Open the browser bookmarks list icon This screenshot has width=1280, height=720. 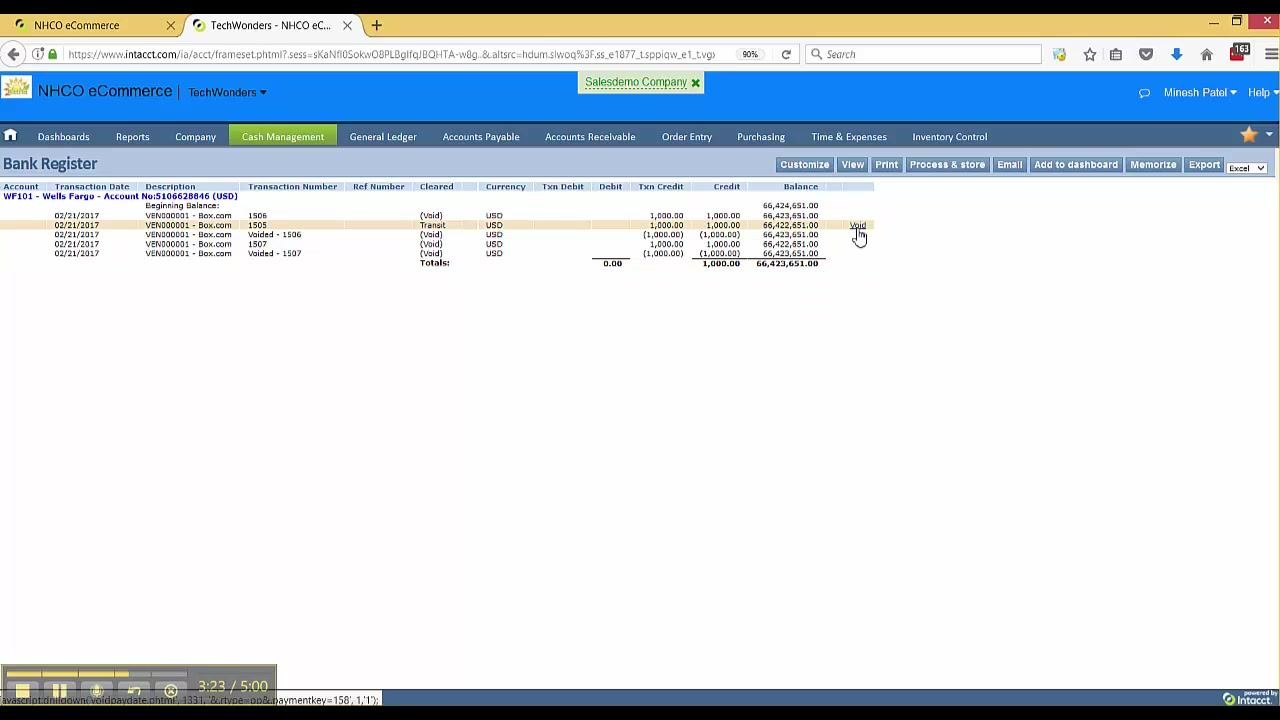pos(1116,54)
